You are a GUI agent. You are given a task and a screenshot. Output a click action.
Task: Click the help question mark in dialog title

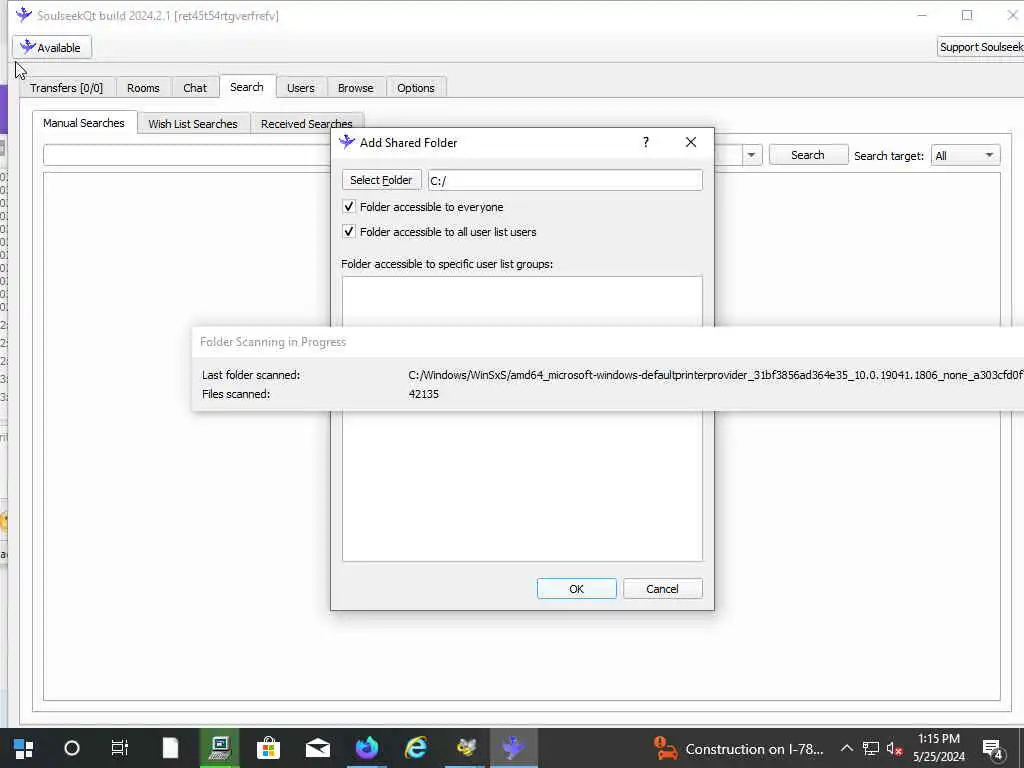tap(646, 142)
